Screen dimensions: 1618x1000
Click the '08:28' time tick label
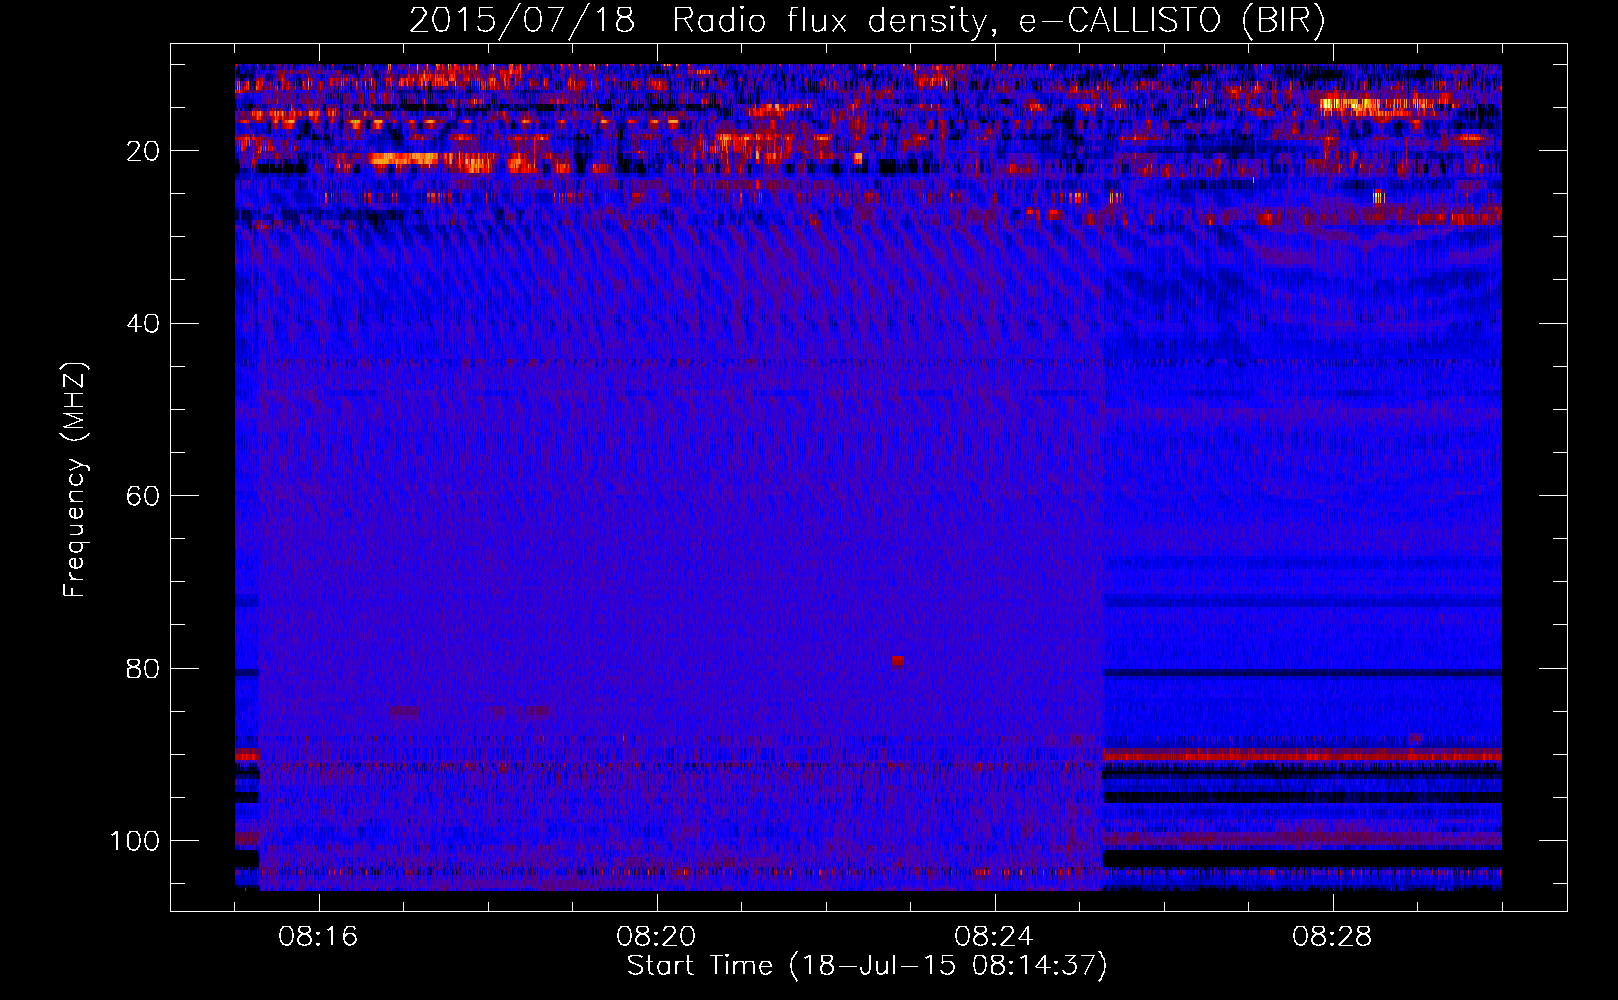(x=1332, y=937)
